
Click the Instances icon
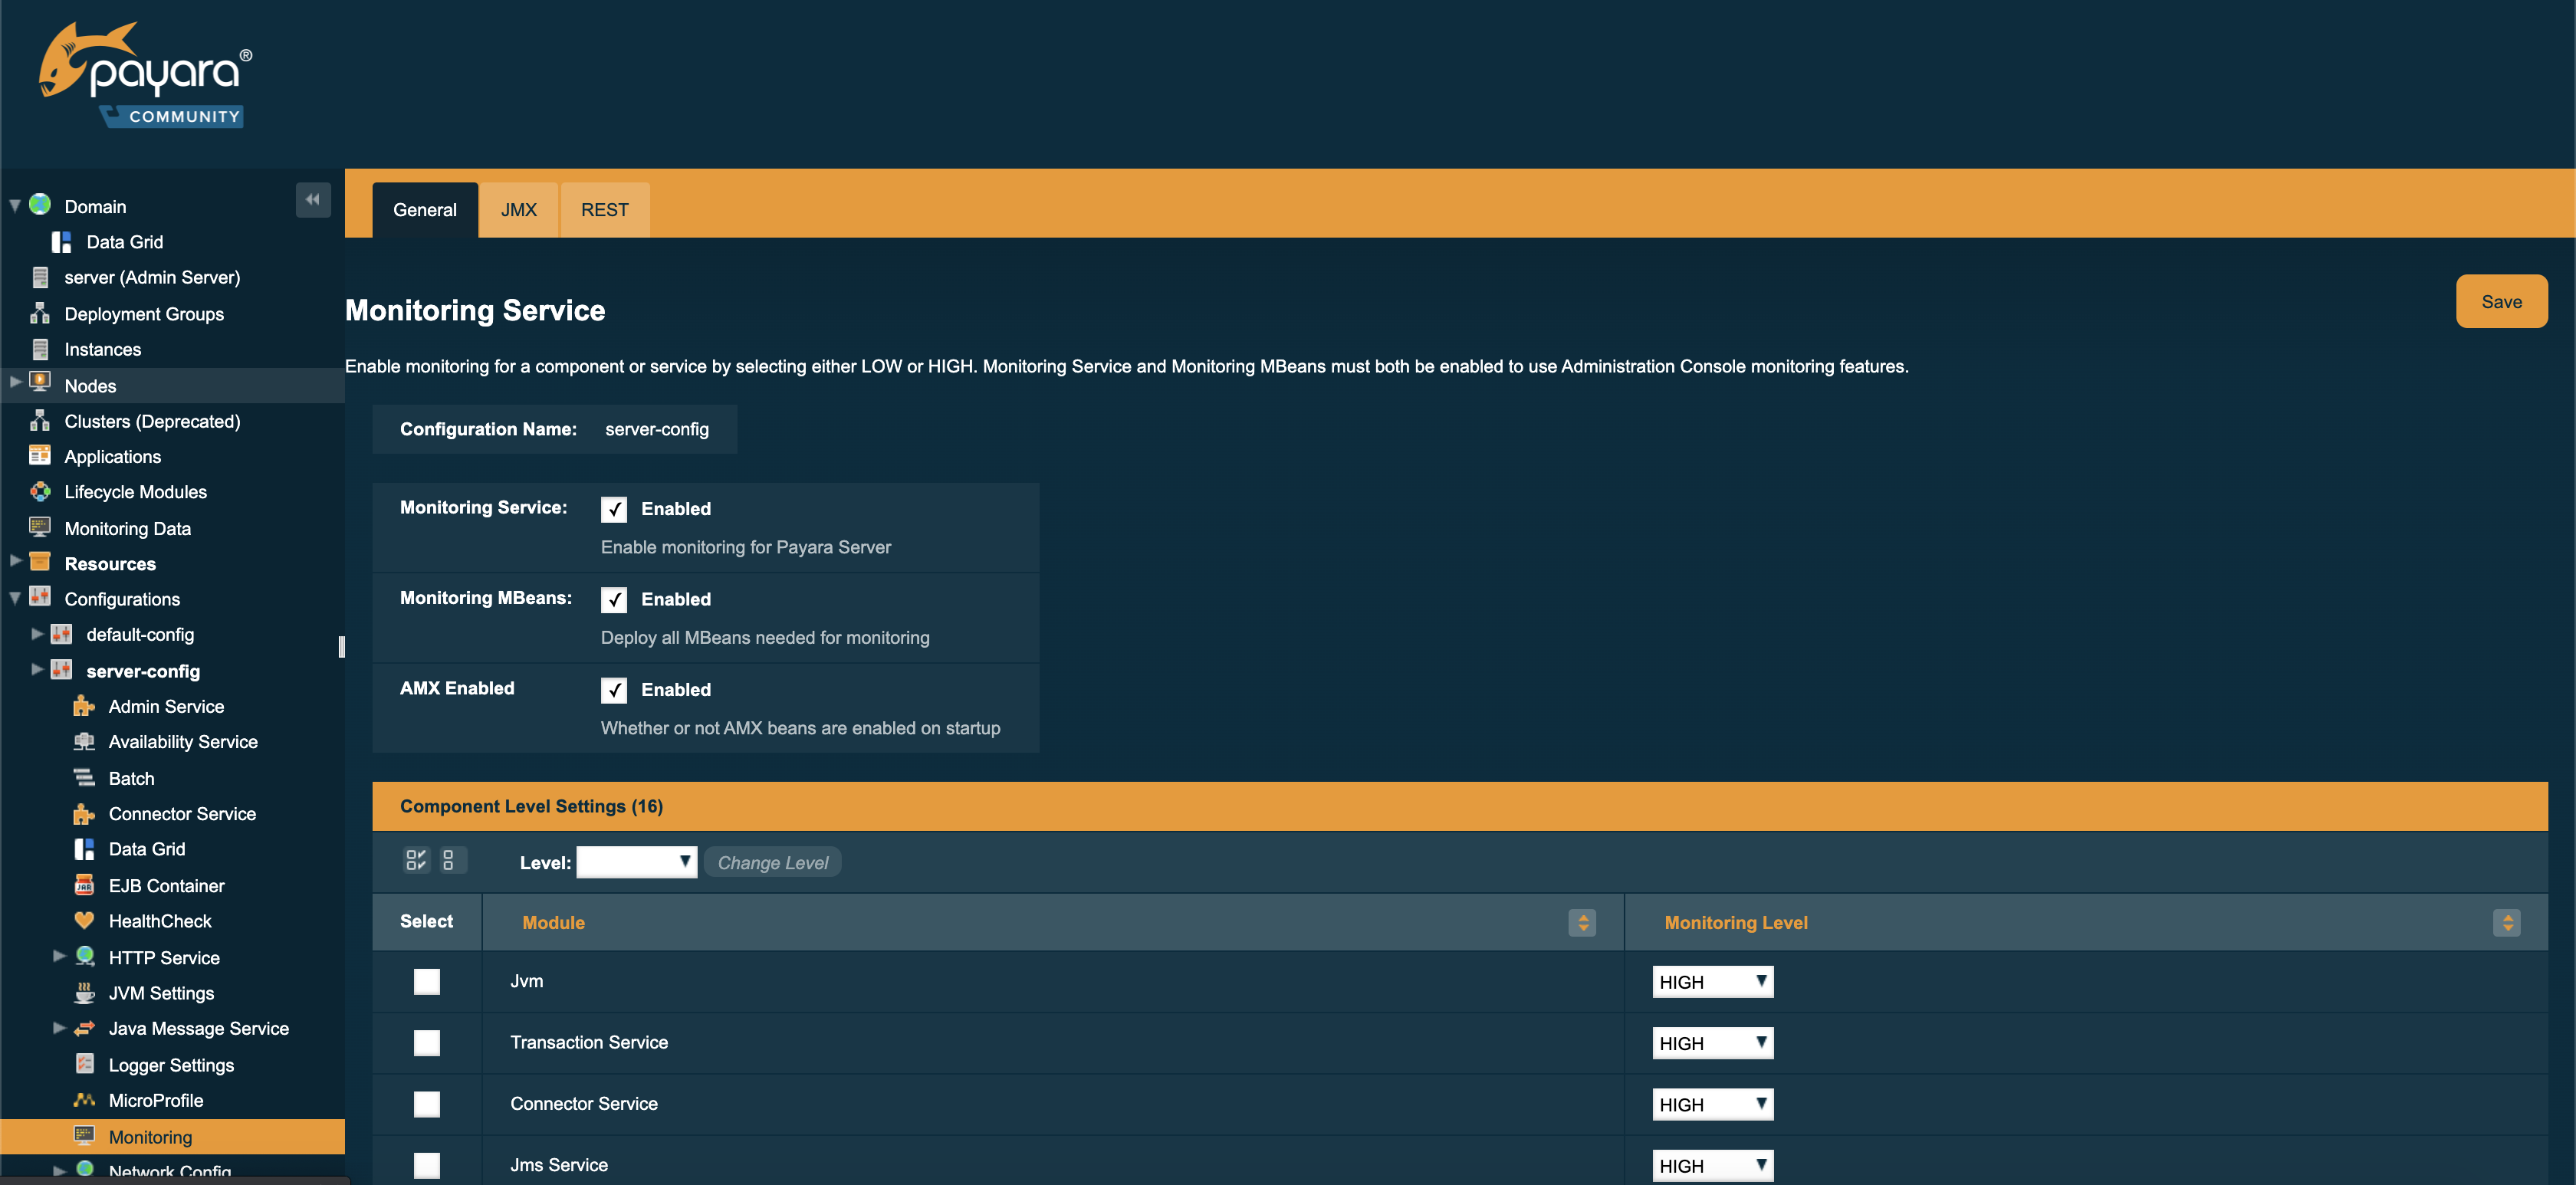[40, 349]
